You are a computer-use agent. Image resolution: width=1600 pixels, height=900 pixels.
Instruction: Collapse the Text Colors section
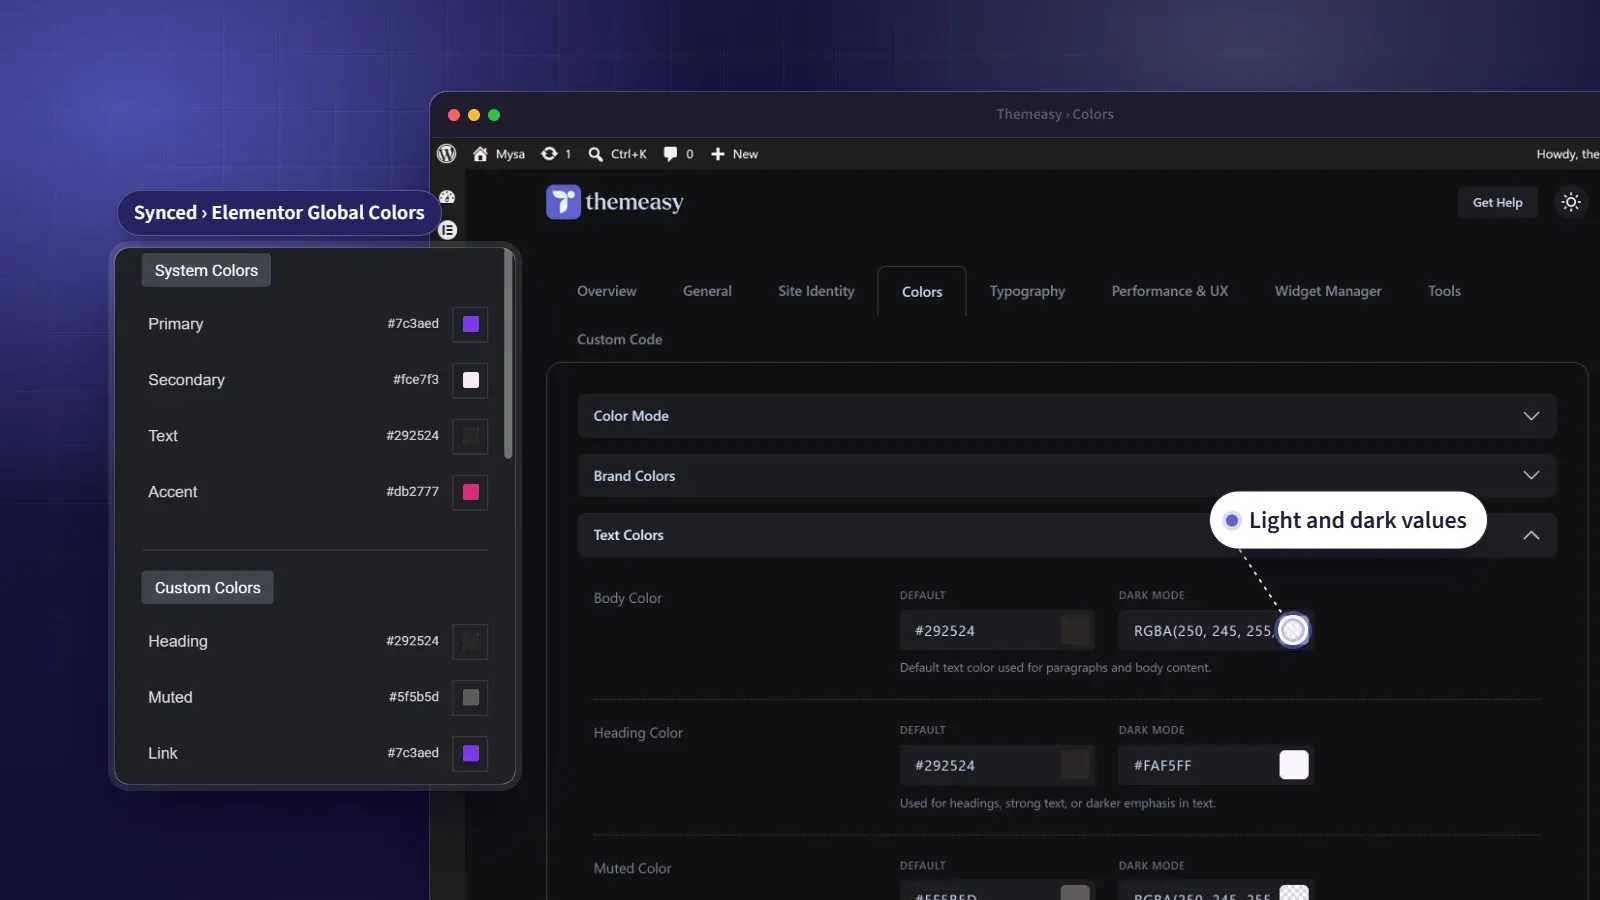click(1067, 535)
